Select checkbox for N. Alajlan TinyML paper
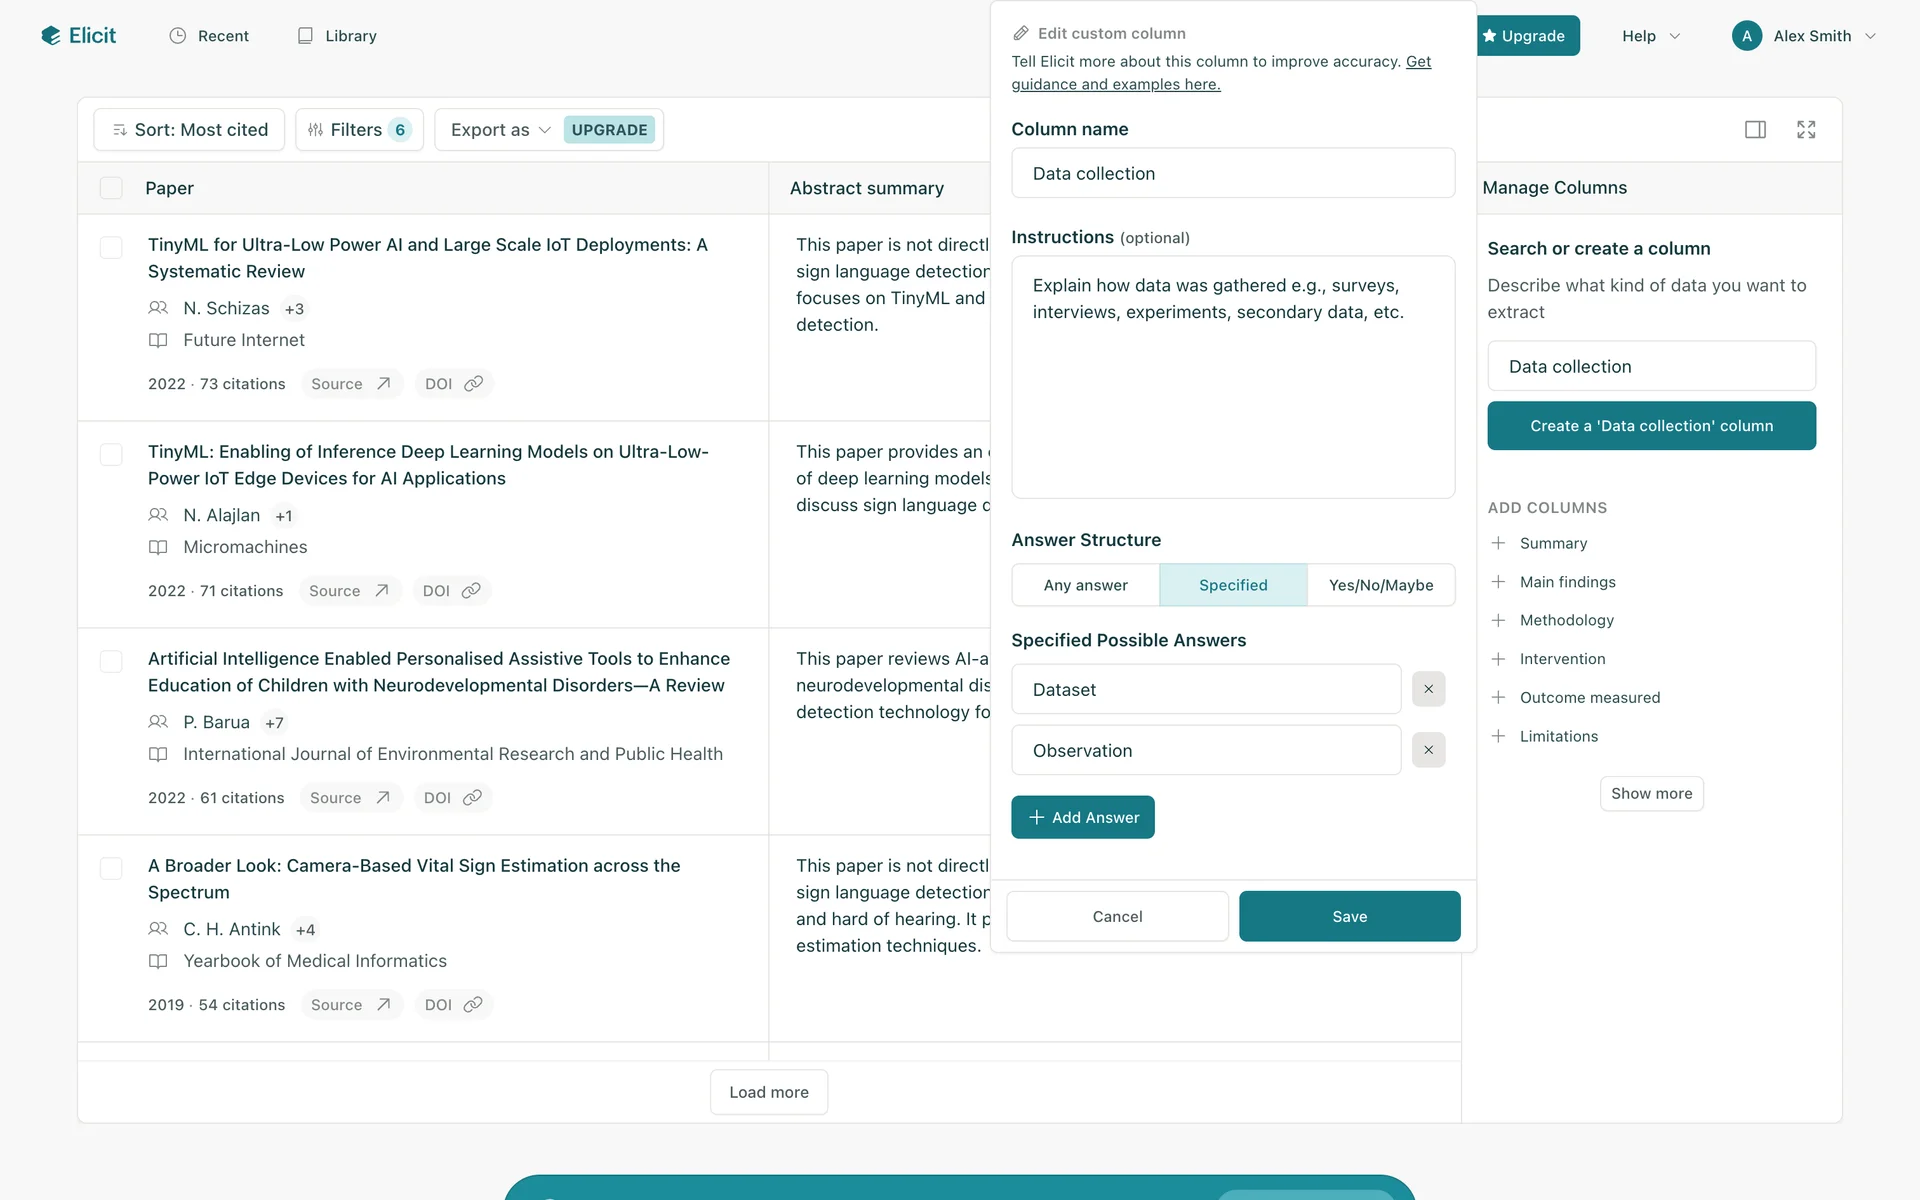The width and height of the screenshot is (1920, 1200). pos(111,455)
